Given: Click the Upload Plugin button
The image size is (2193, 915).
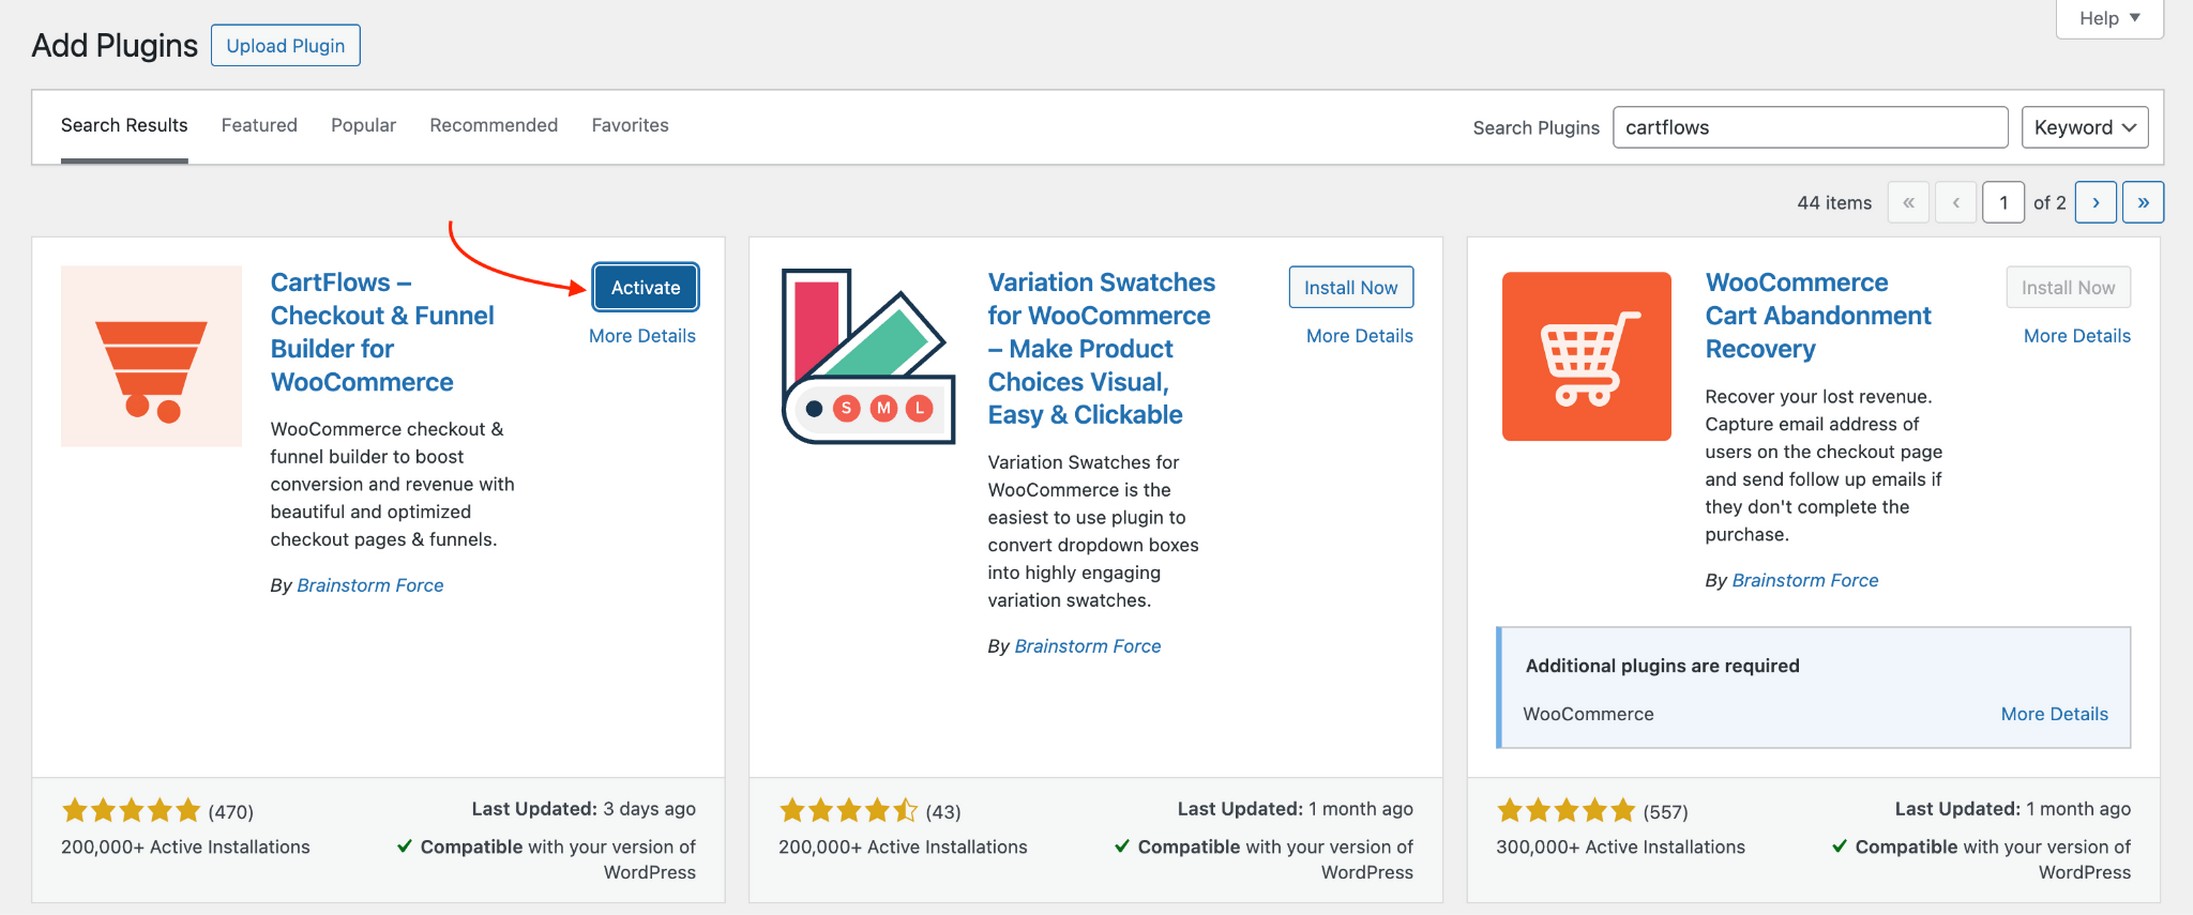Looking at the screenshot, I should 285,45.
